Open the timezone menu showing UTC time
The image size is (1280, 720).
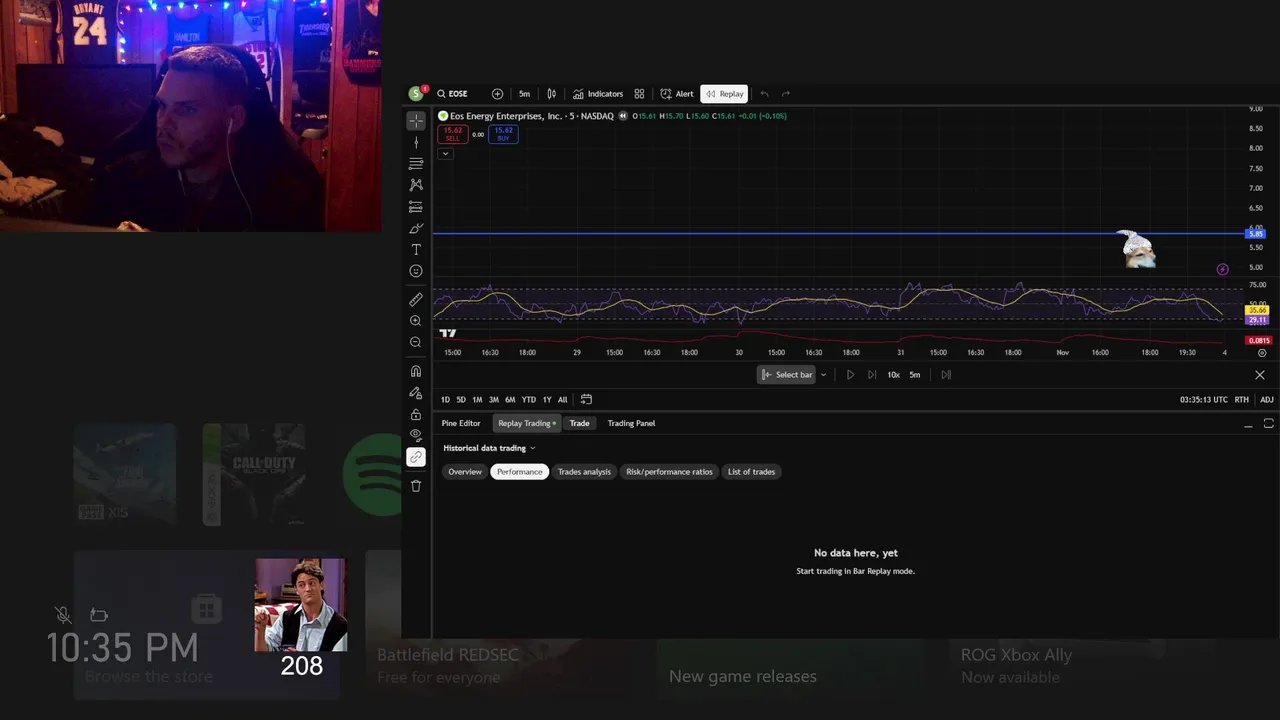coord(1204,400)
